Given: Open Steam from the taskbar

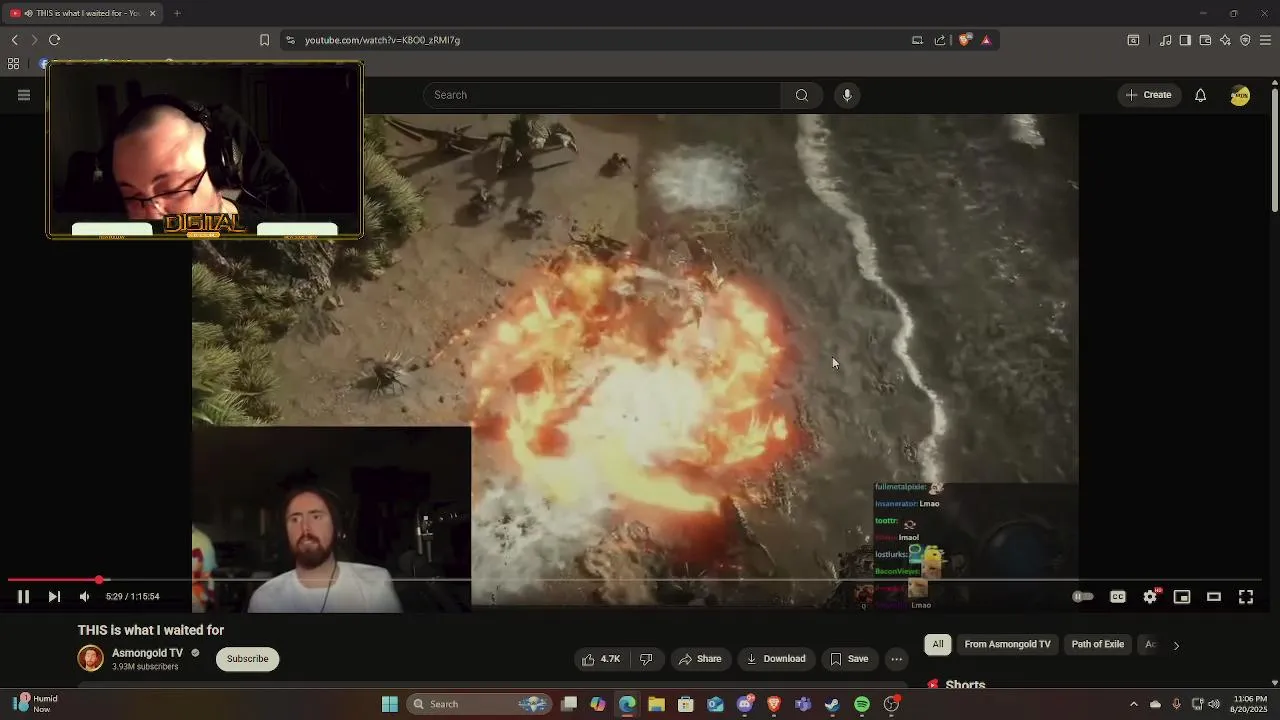Looking at the screenshot, I should coord(832,704).
